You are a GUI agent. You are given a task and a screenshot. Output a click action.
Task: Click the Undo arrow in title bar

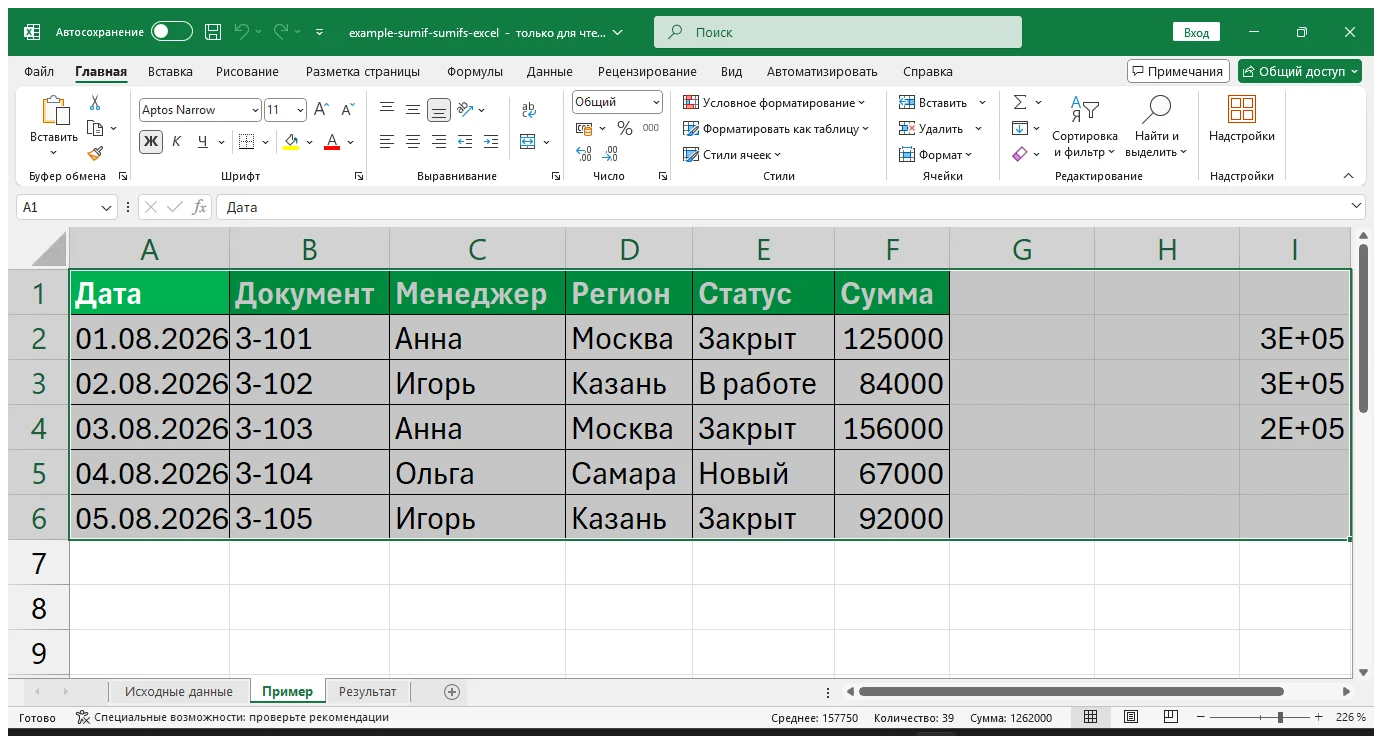pyautogui.click(x=242, y=32)
